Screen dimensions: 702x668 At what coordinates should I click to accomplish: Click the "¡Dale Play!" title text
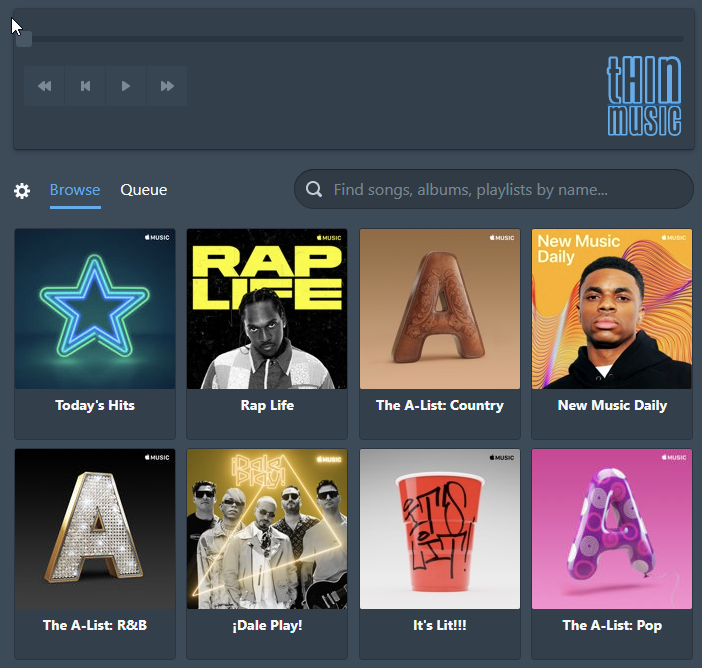point(267,625)
